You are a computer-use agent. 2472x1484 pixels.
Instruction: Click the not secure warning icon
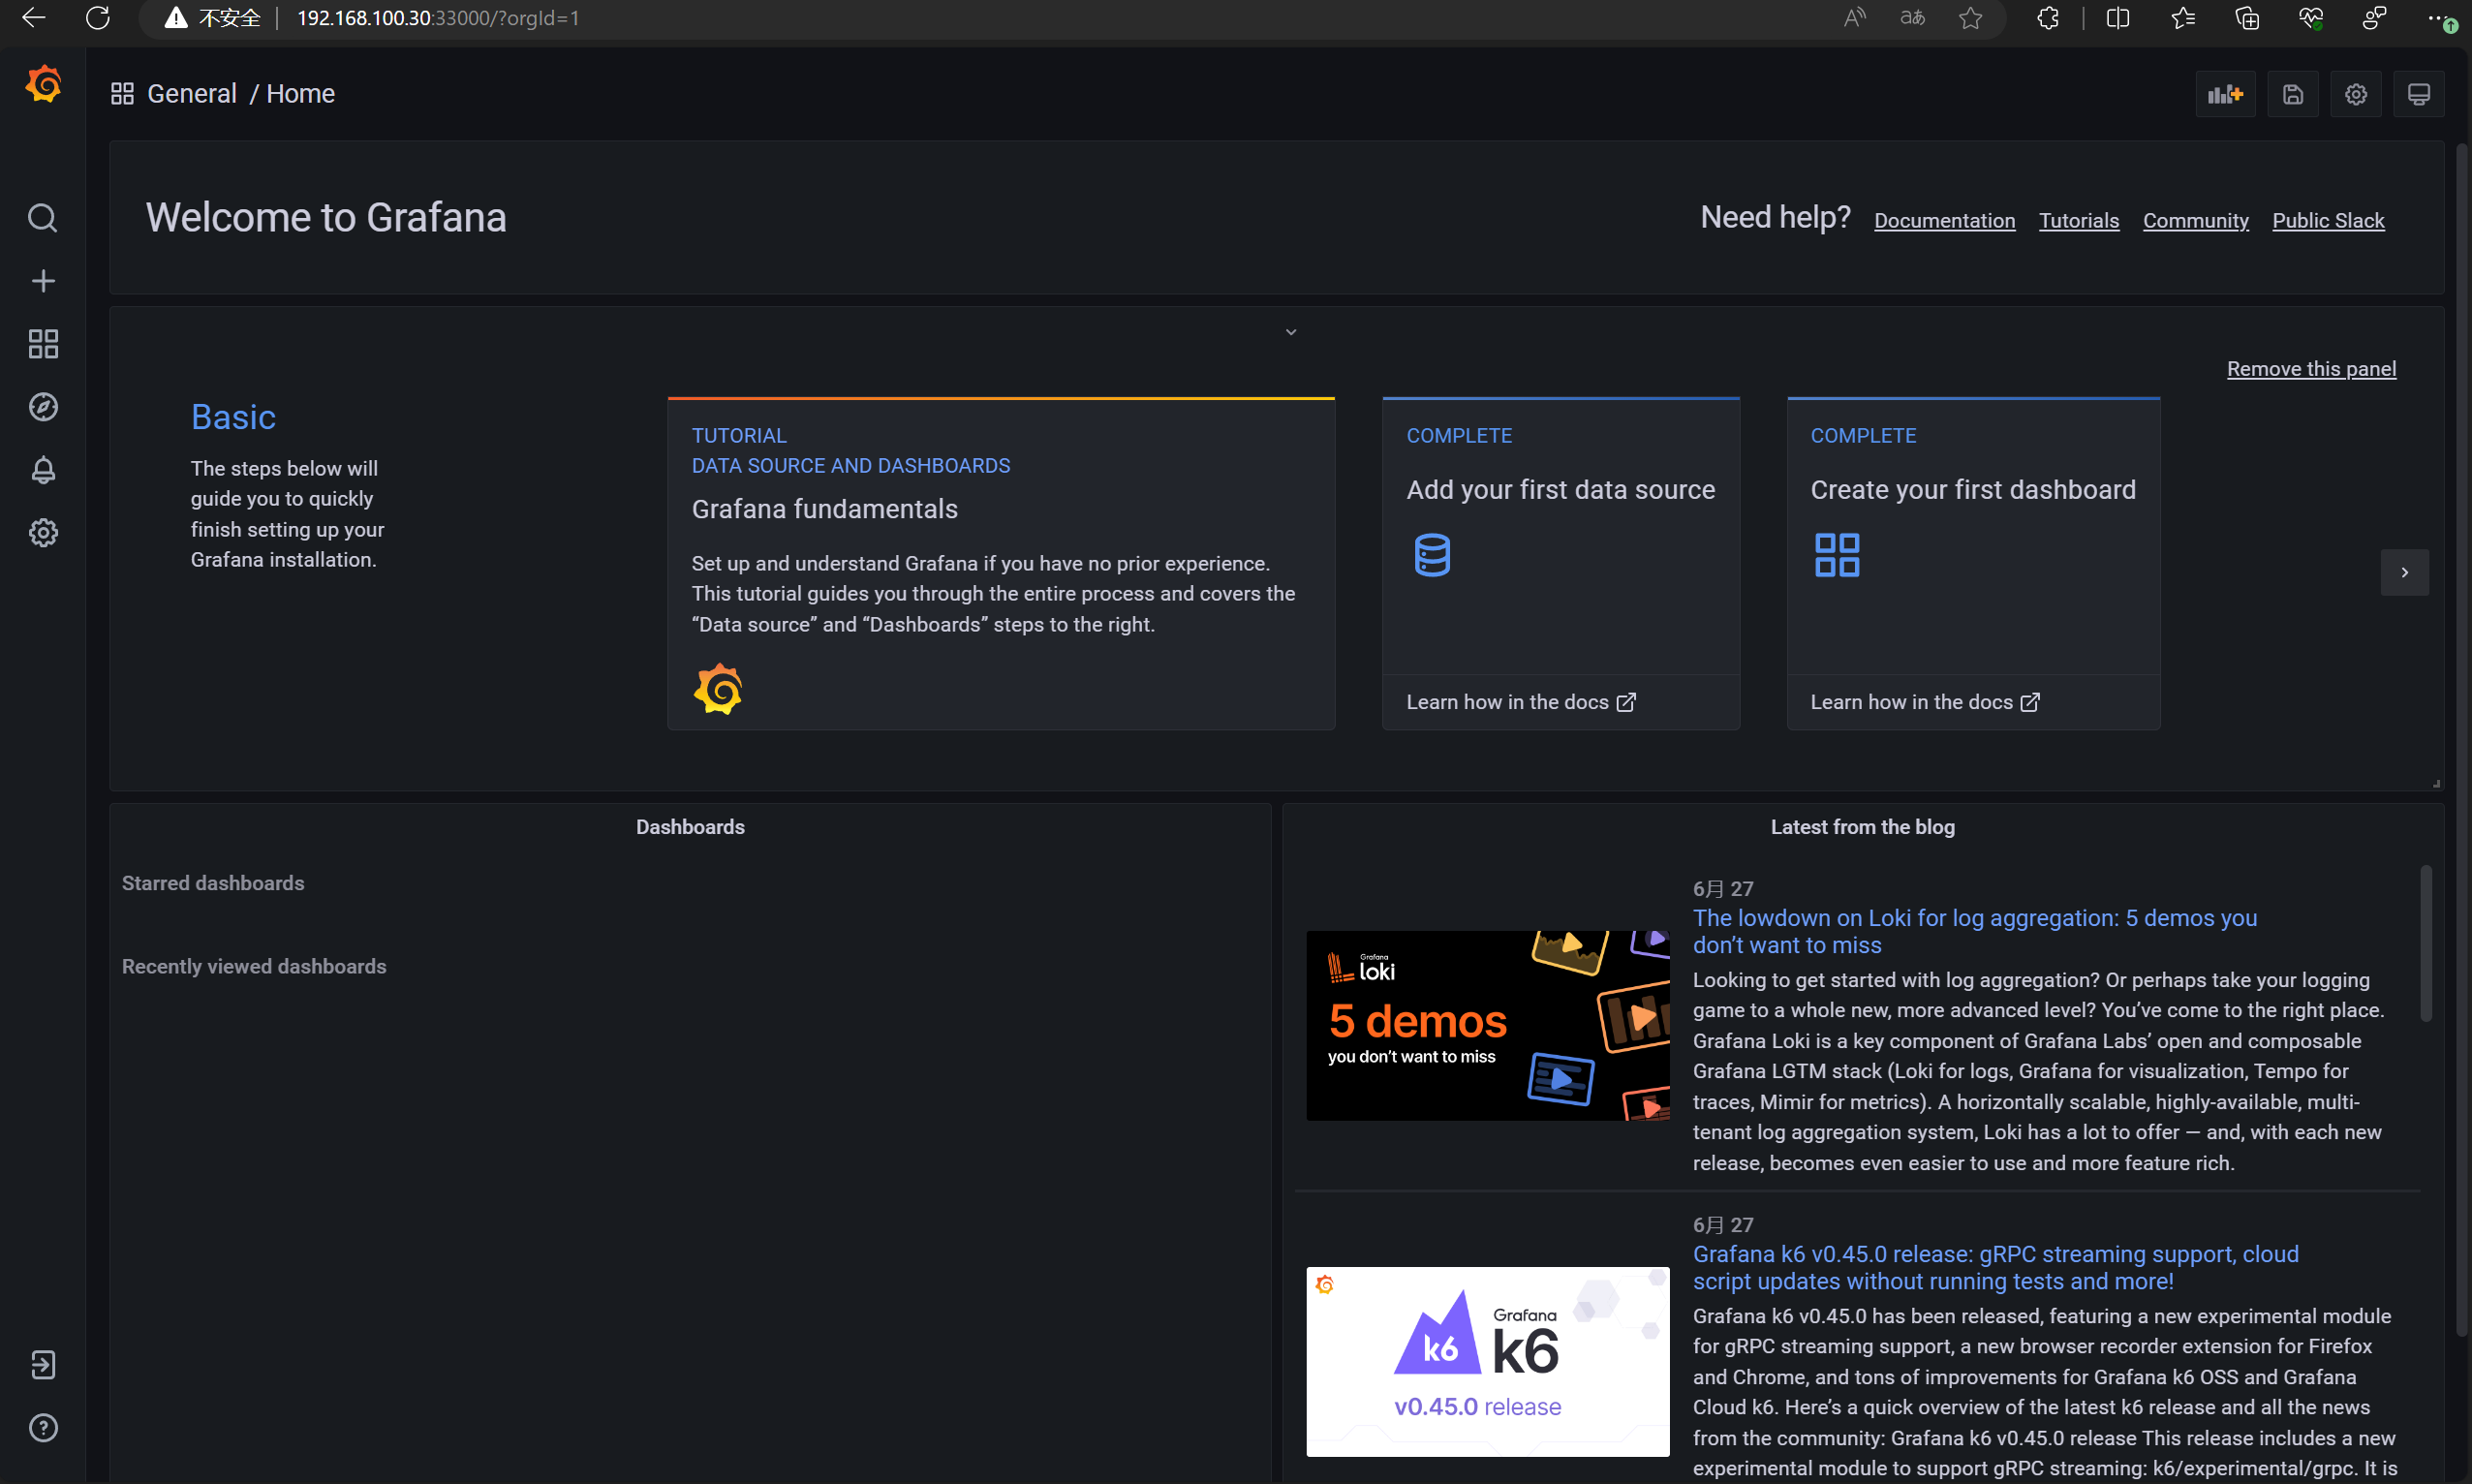click(176, 18)
